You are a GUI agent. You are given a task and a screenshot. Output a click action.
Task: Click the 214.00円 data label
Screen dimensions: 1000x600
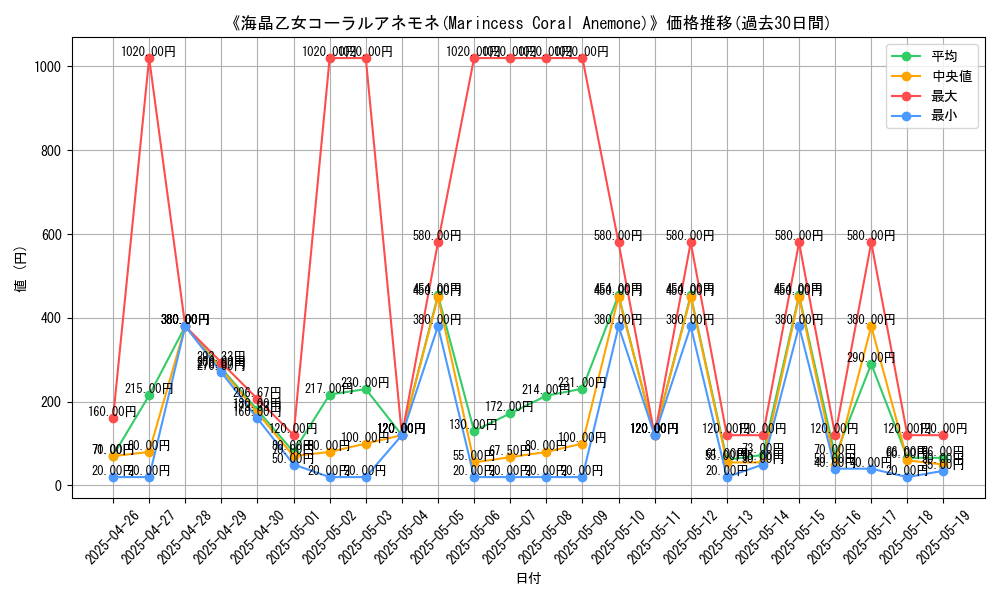[x=545, y=390]
